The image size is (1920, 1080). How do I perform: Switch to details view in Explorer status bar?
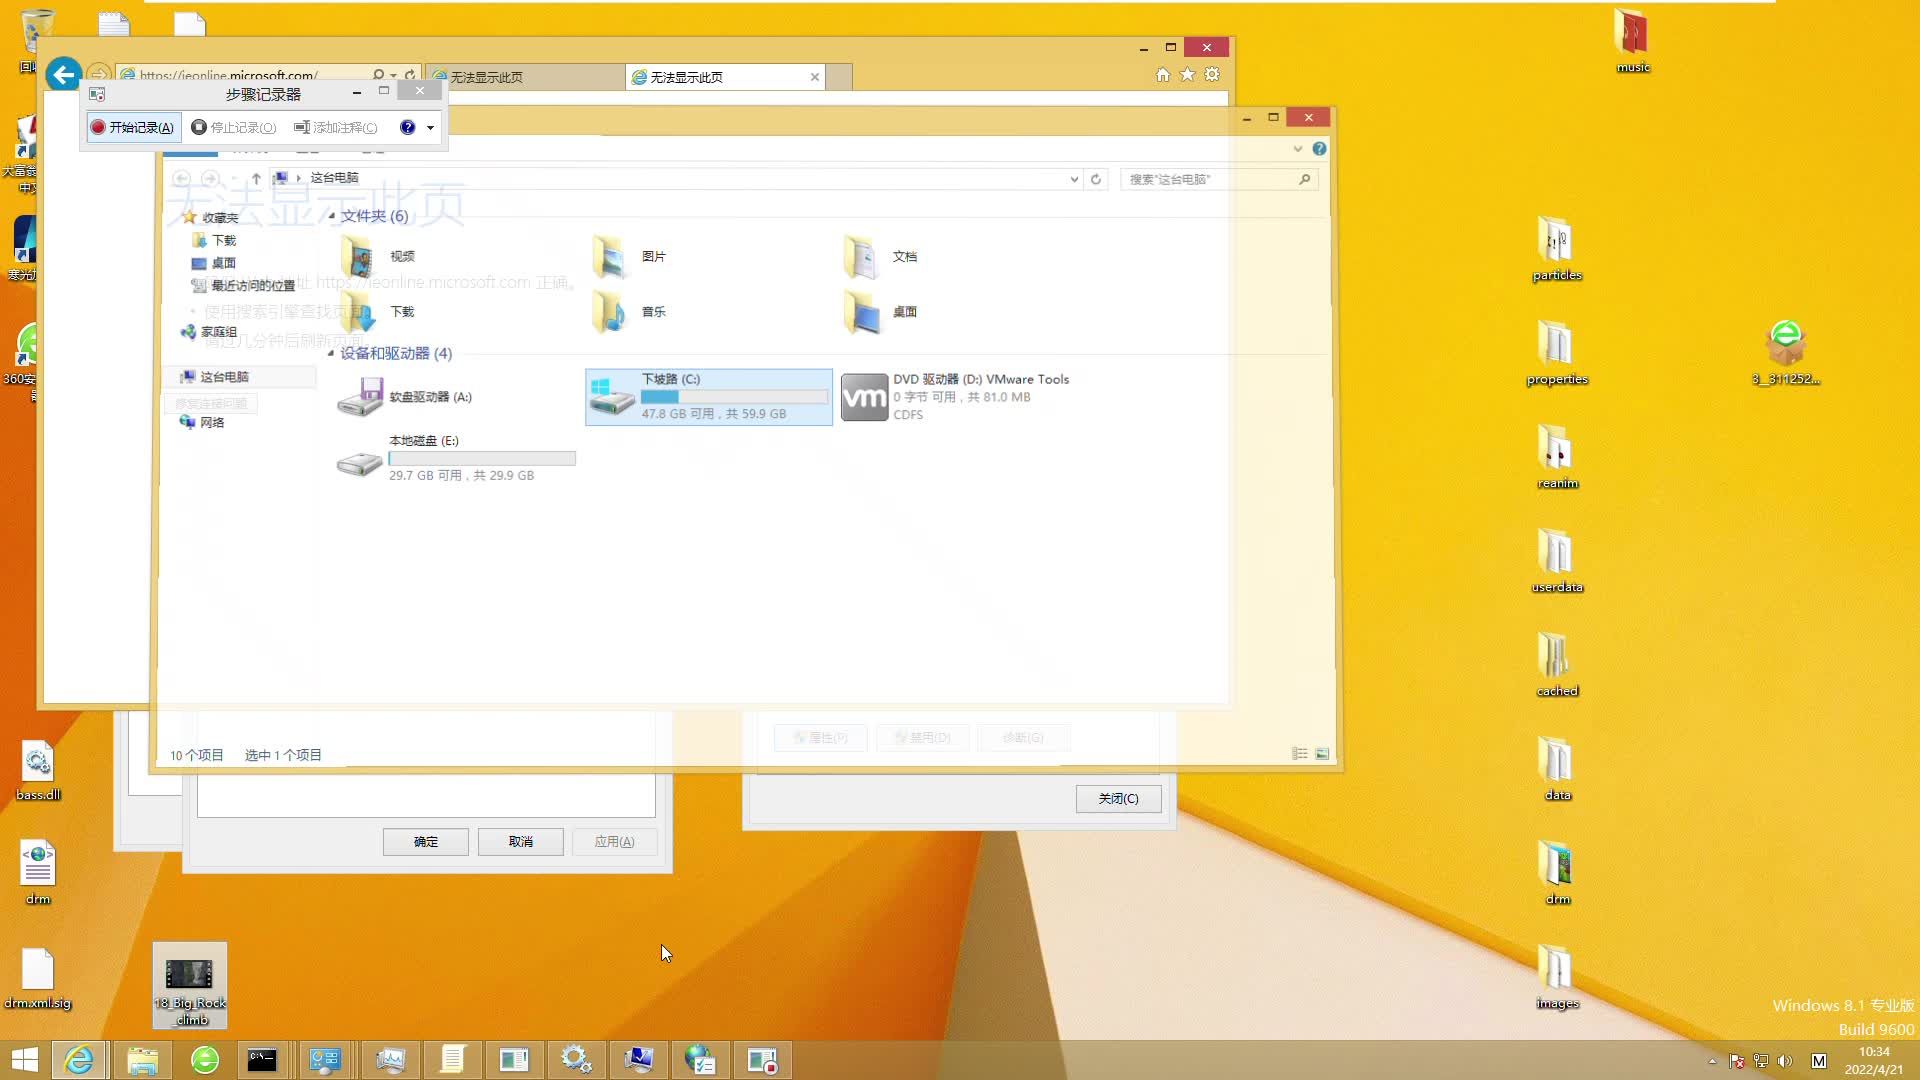[x=1300, y=754]
